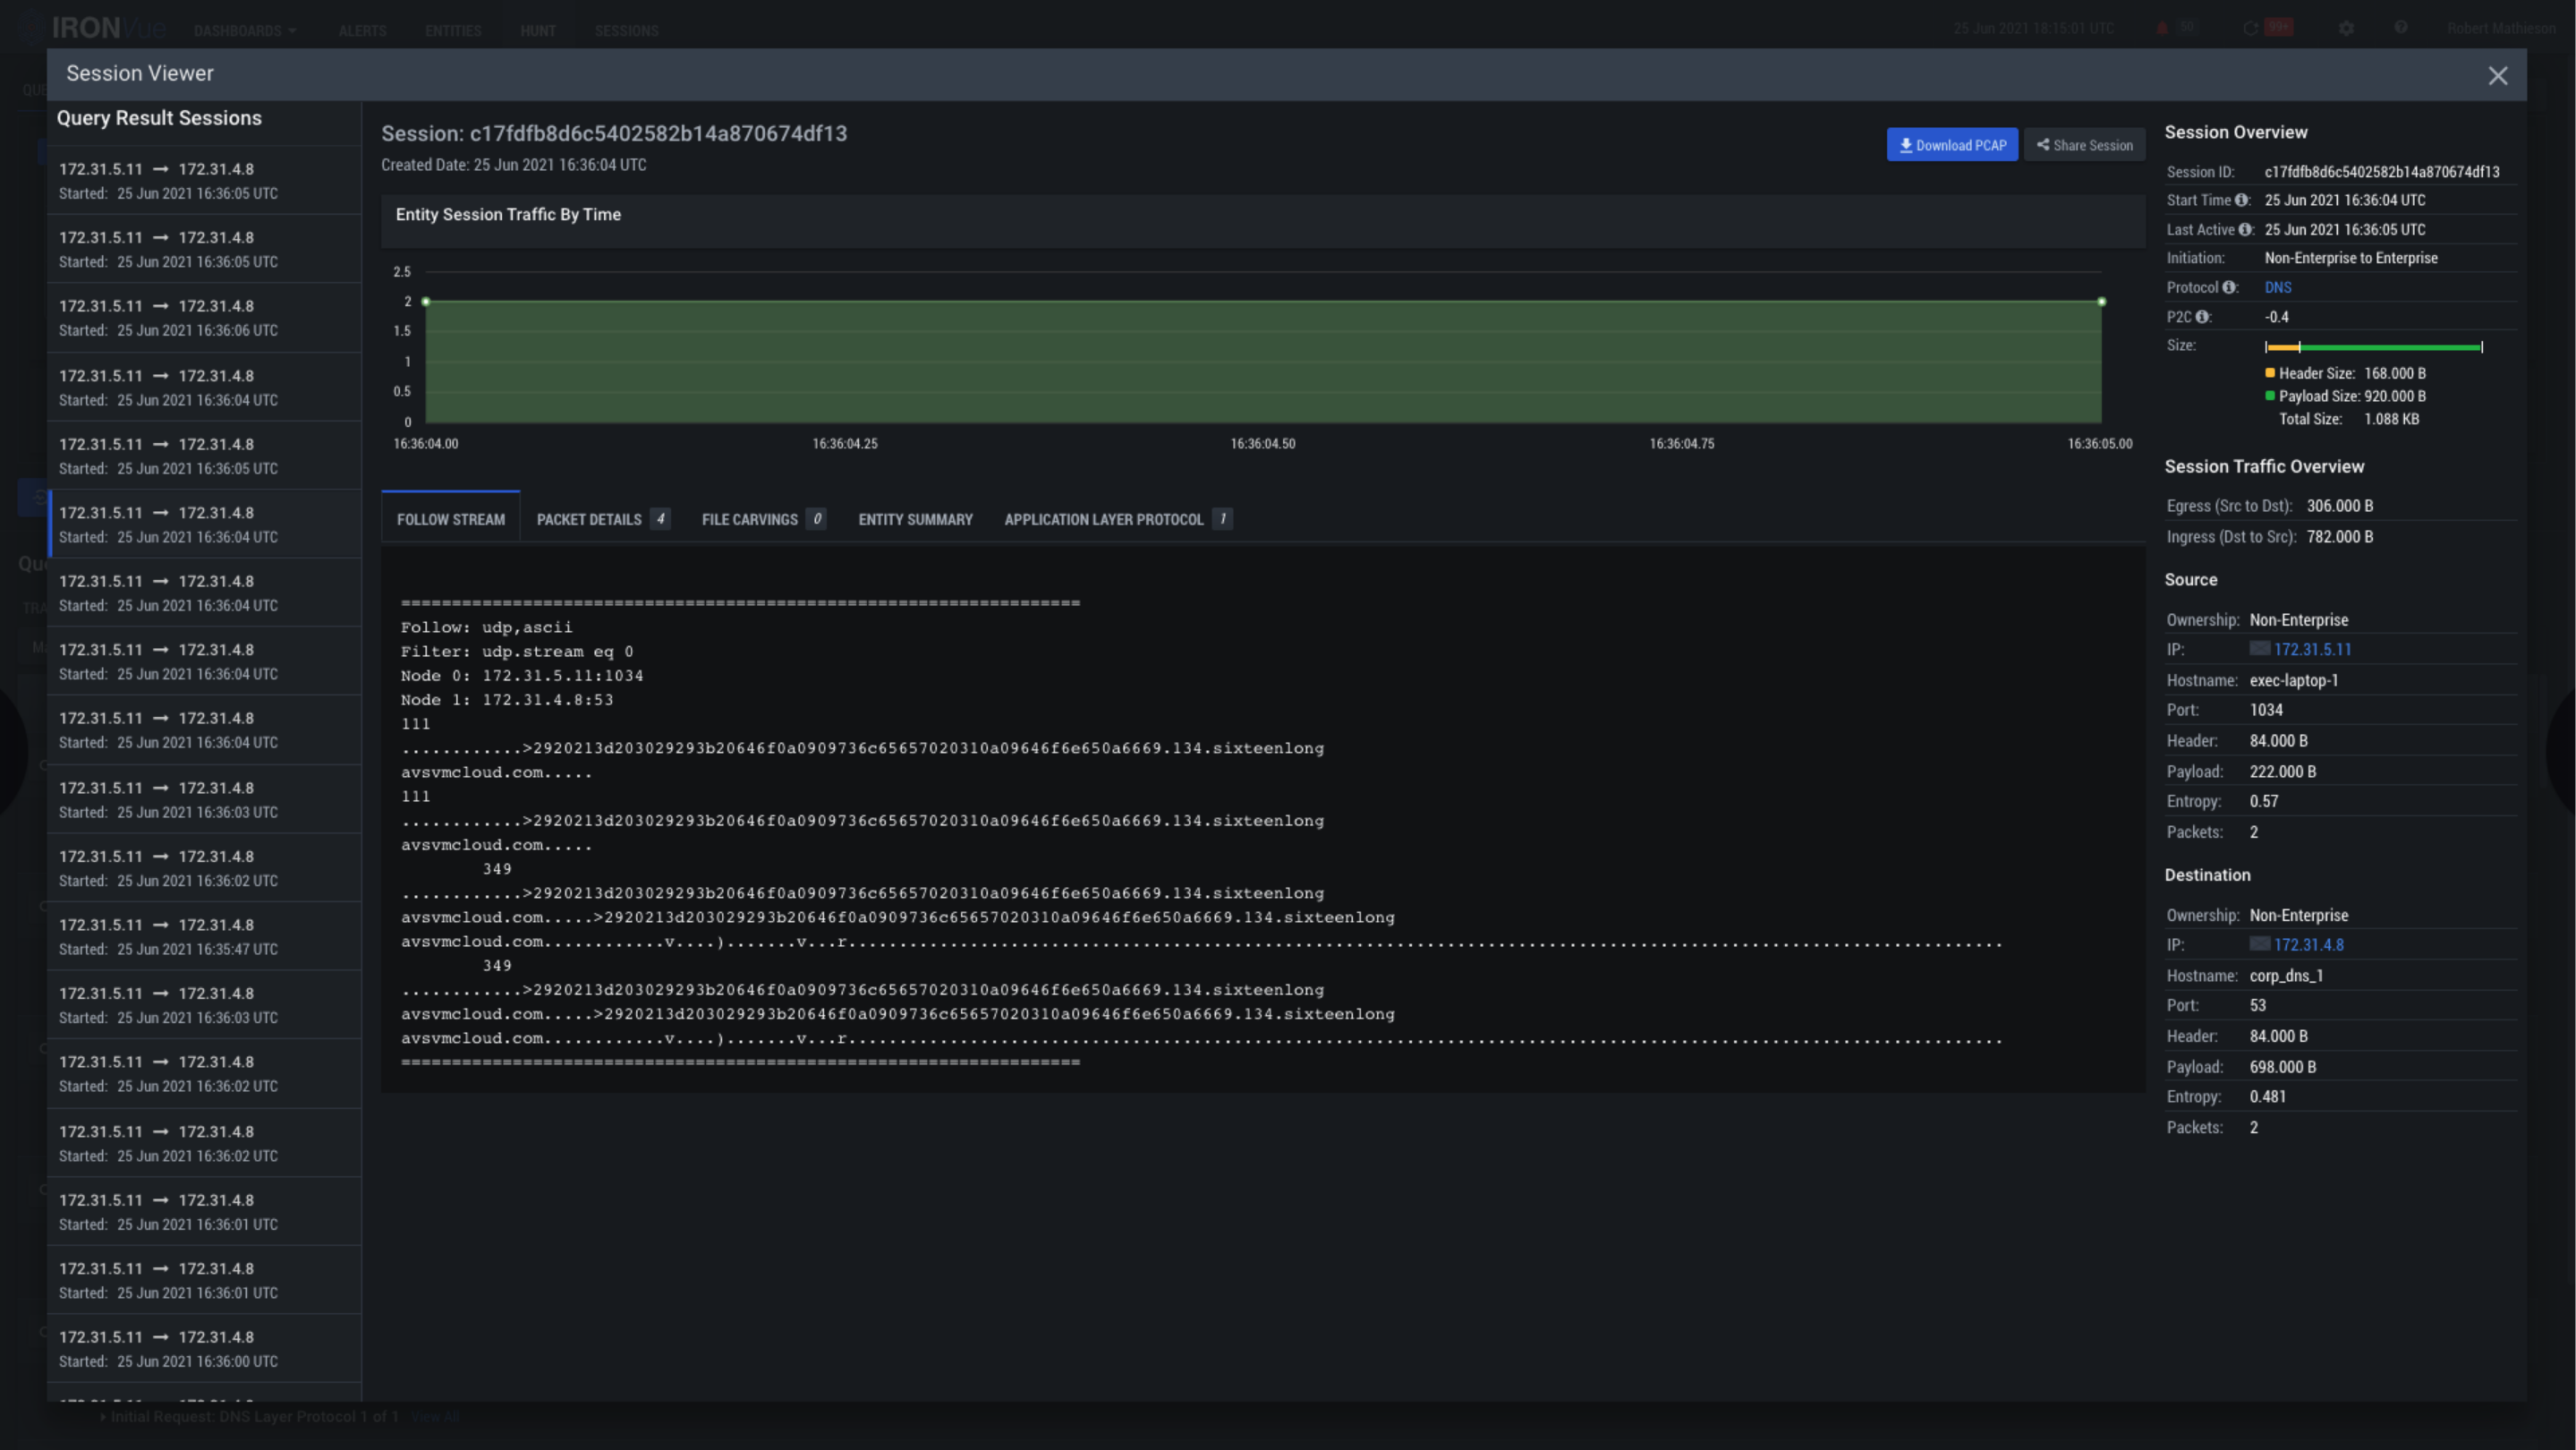Click the refresh icon with 99+ badge

2251,28
